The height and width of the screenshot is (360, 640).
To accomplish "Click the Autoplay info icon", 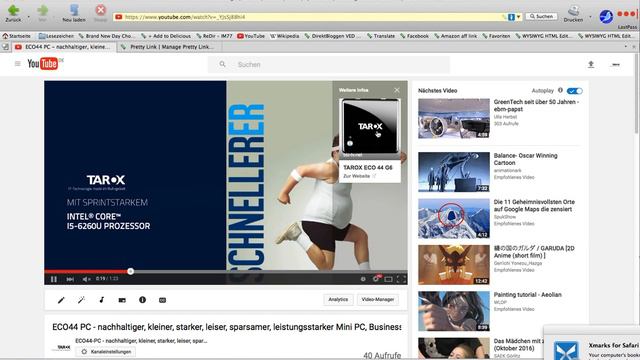I will (560, 90).
